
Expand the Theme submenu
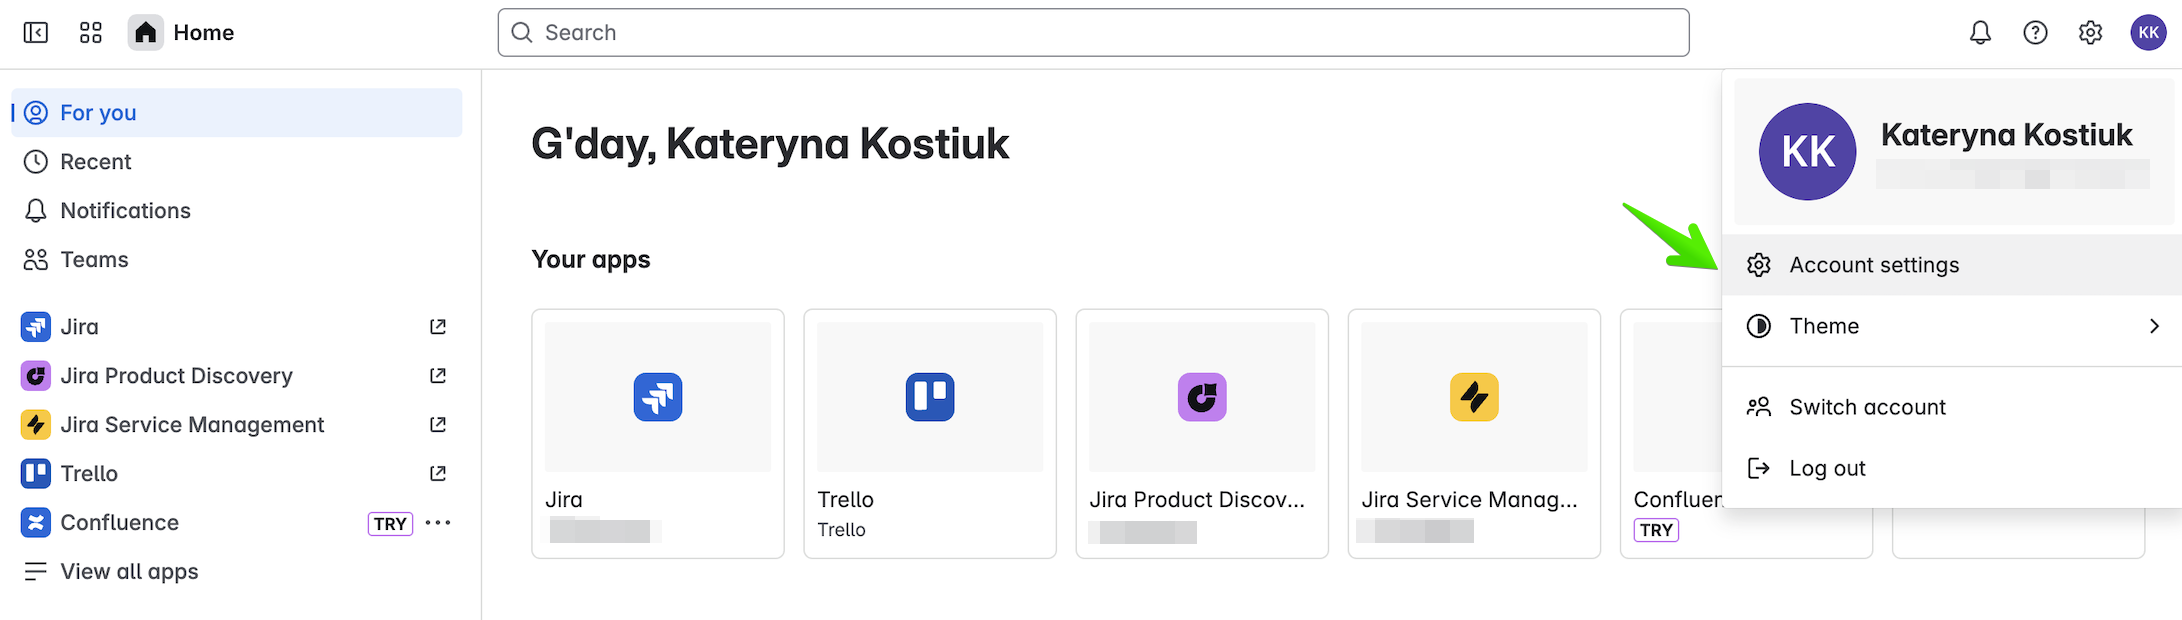[1952, 326]
